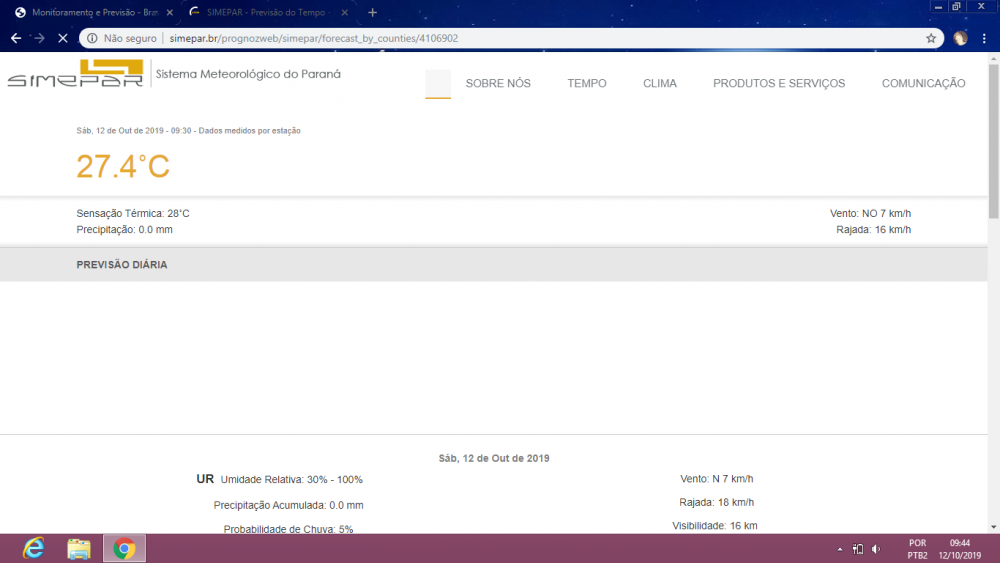1000x563 pixels.
Task: Open the Chrome three-dot menu
Action: pos(984,38)
